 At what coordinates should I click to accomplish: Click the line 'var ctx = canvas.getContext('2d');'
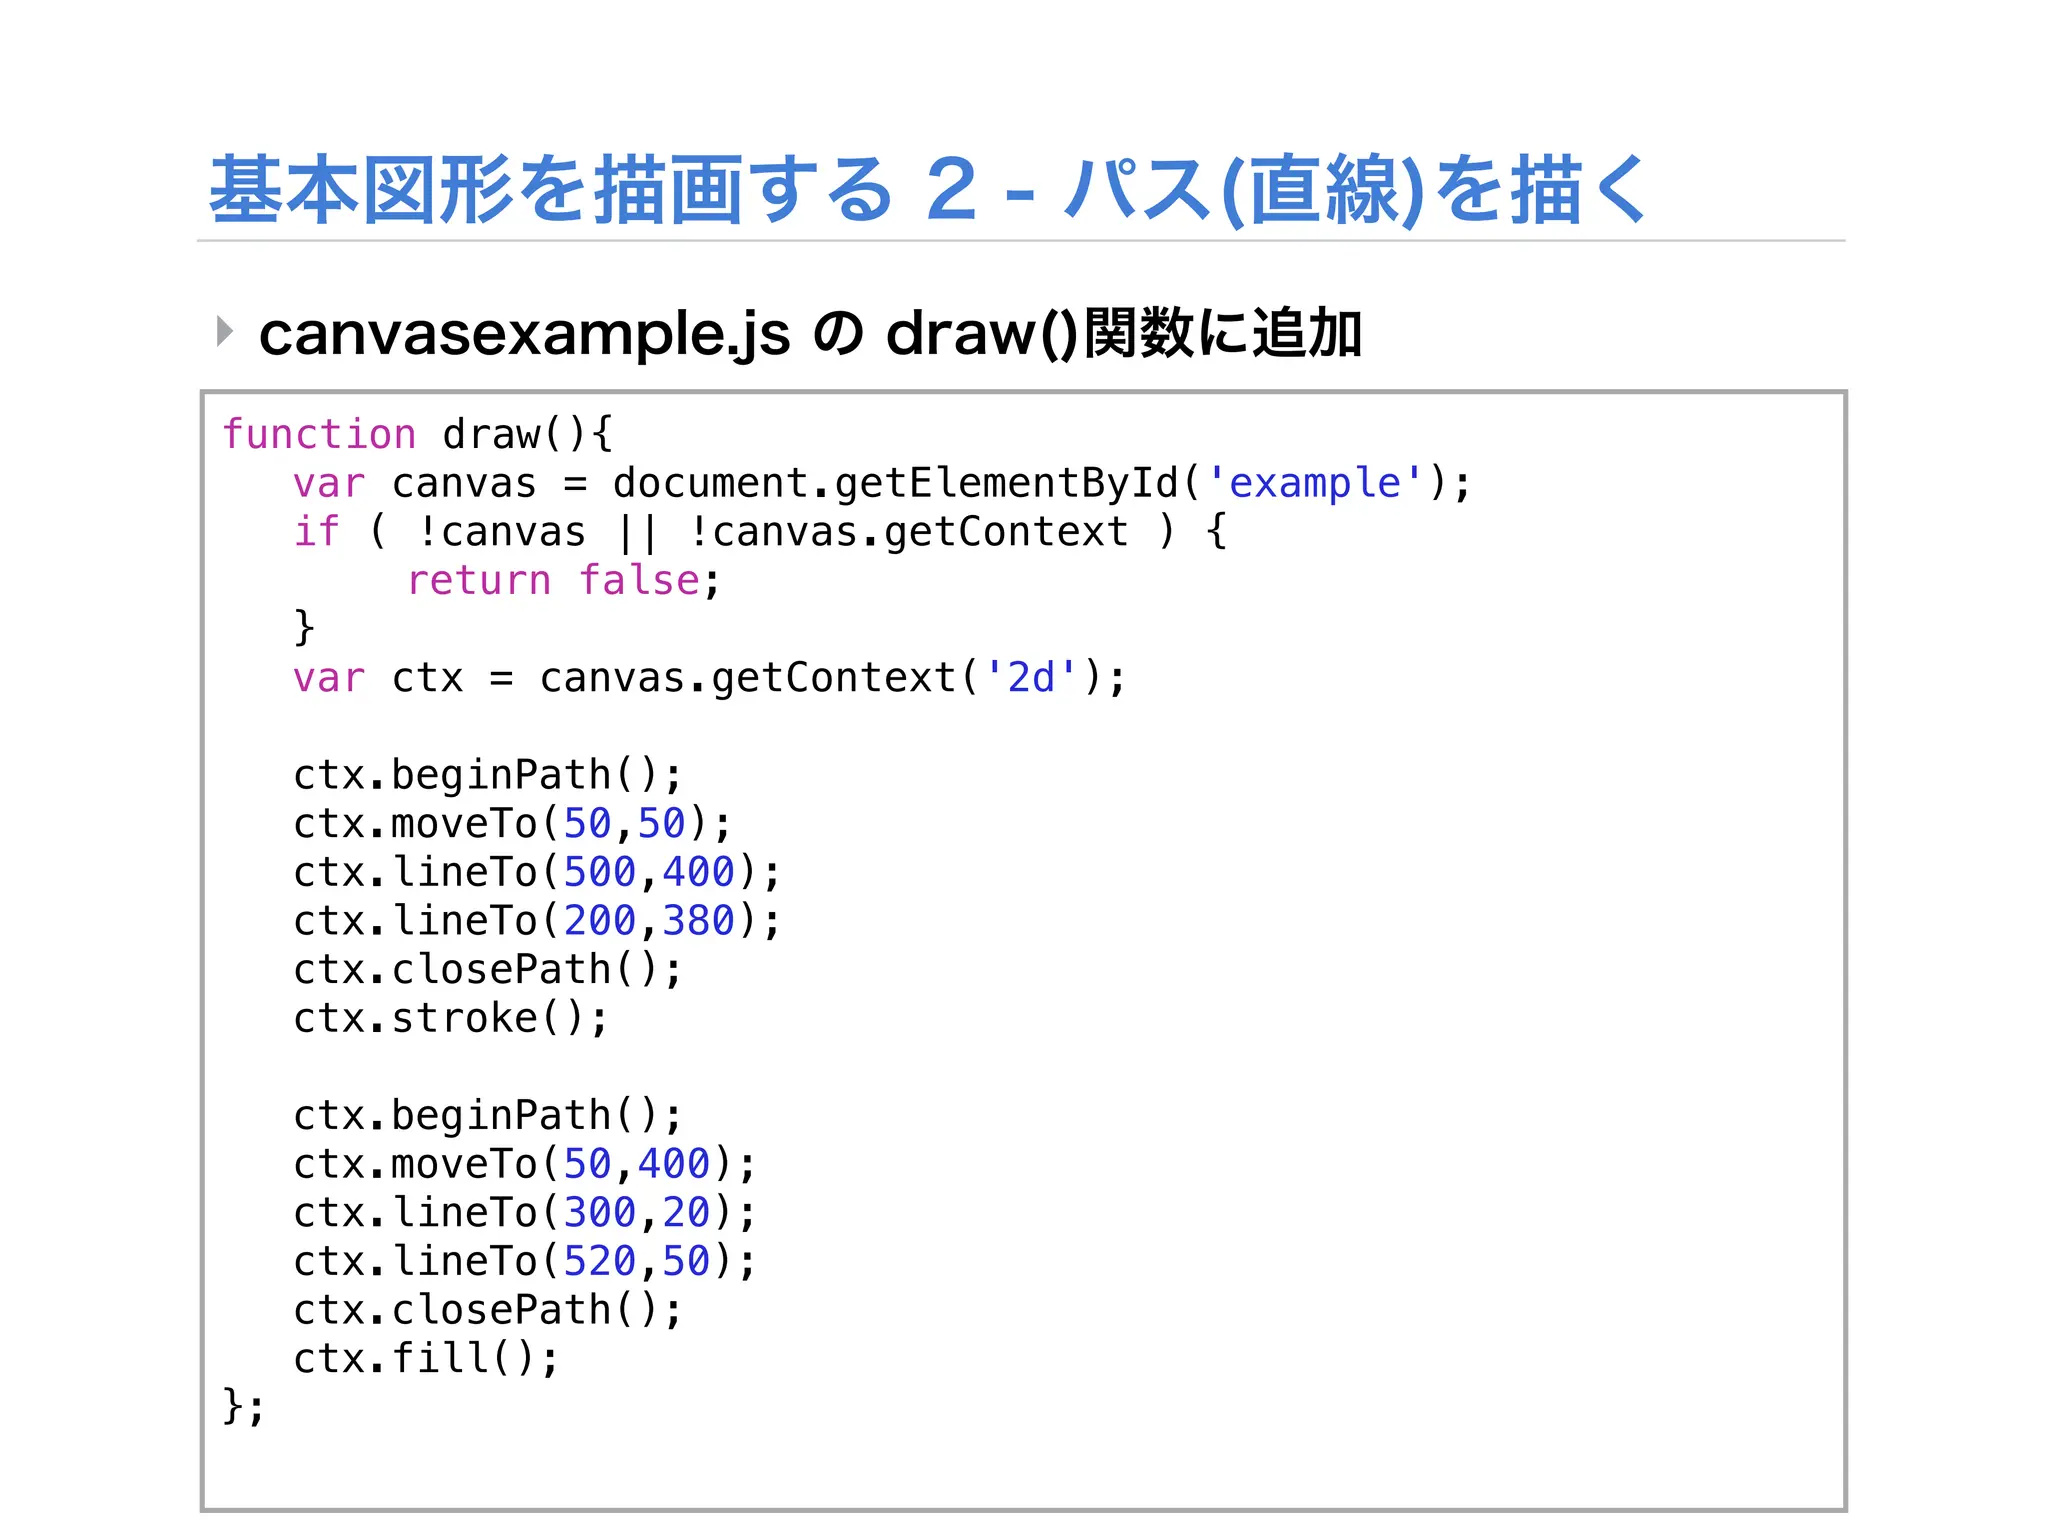[710, 678]
